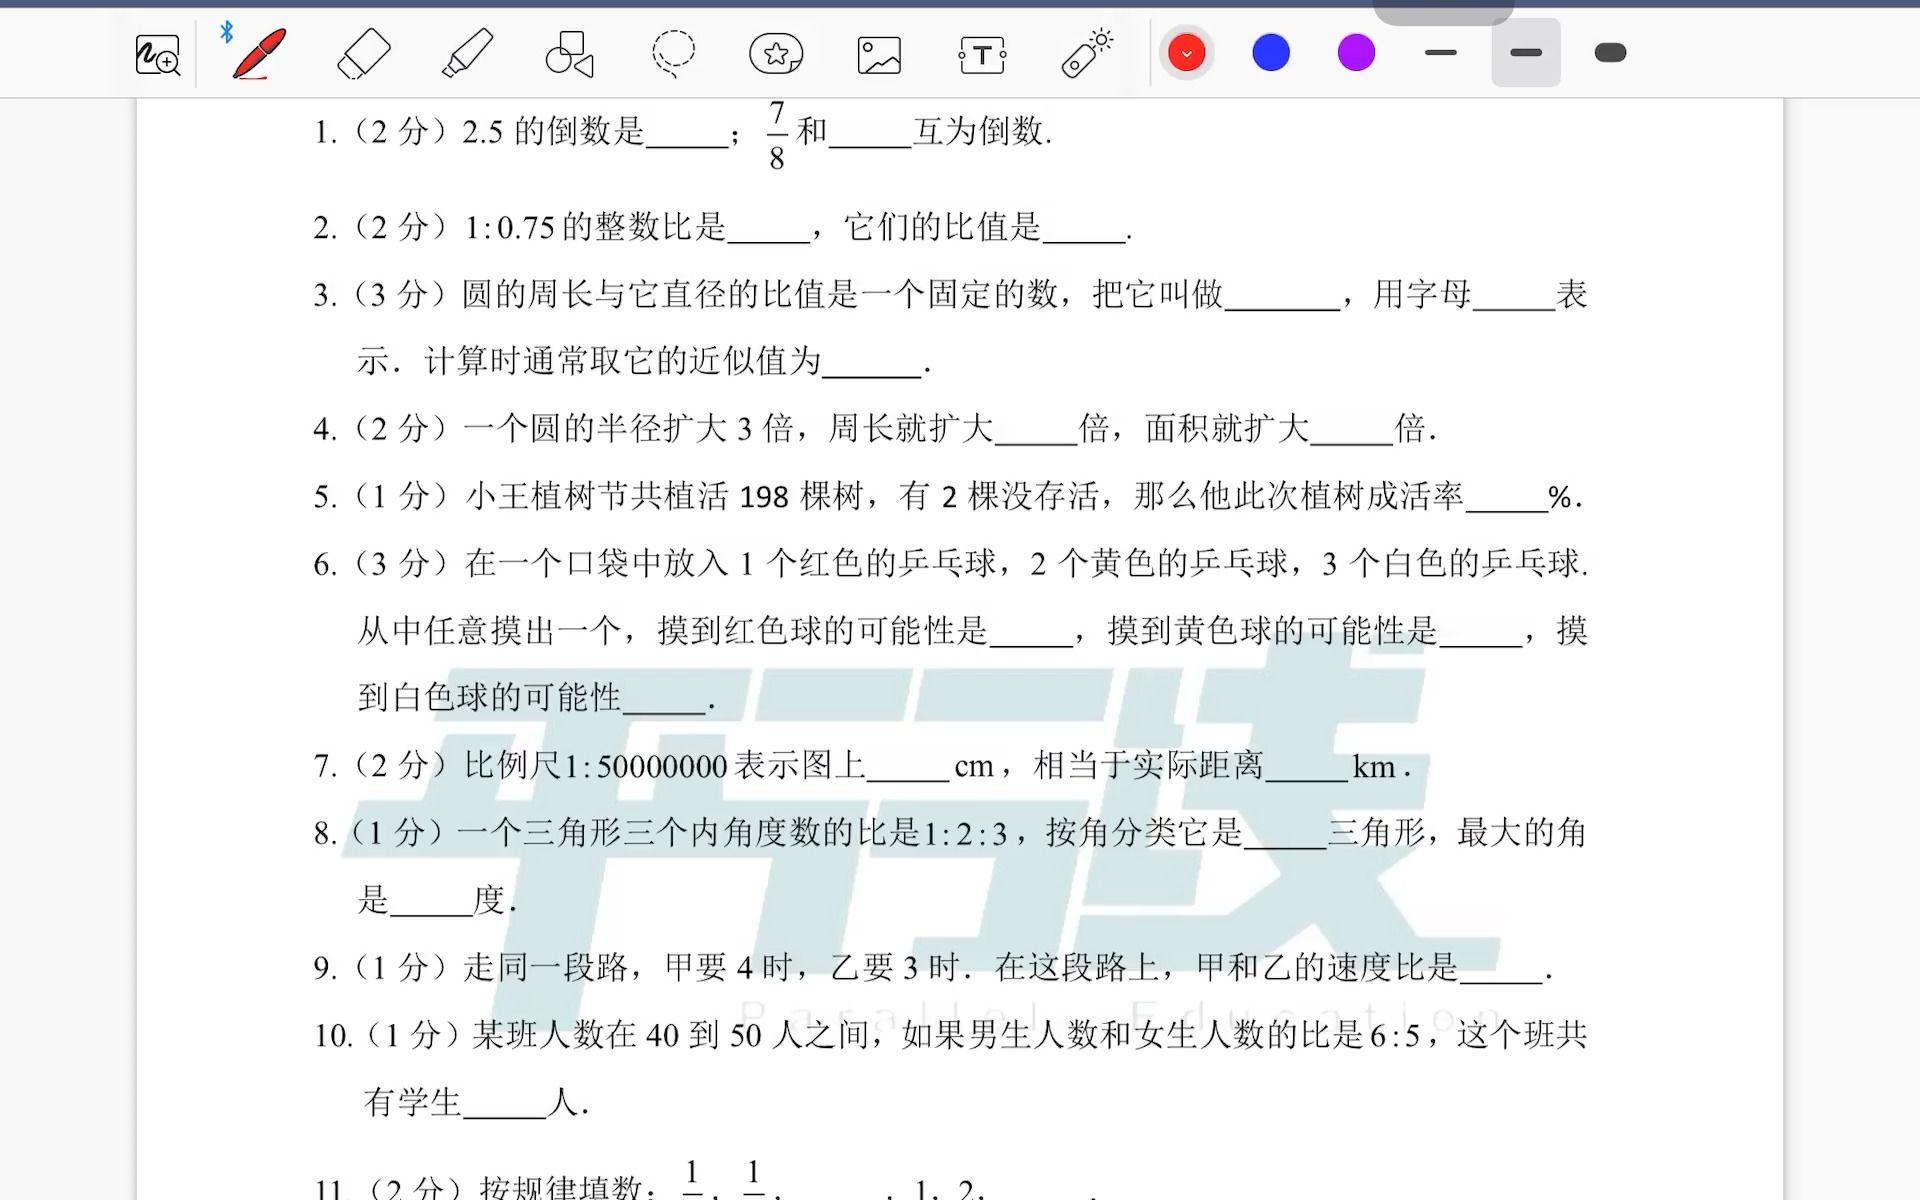The width and height of the screenshot is (1920, 1200).
Task: Click question 7 text '比例尺1:50000000'
Action: pyautogui.click(x=596, y=766)
